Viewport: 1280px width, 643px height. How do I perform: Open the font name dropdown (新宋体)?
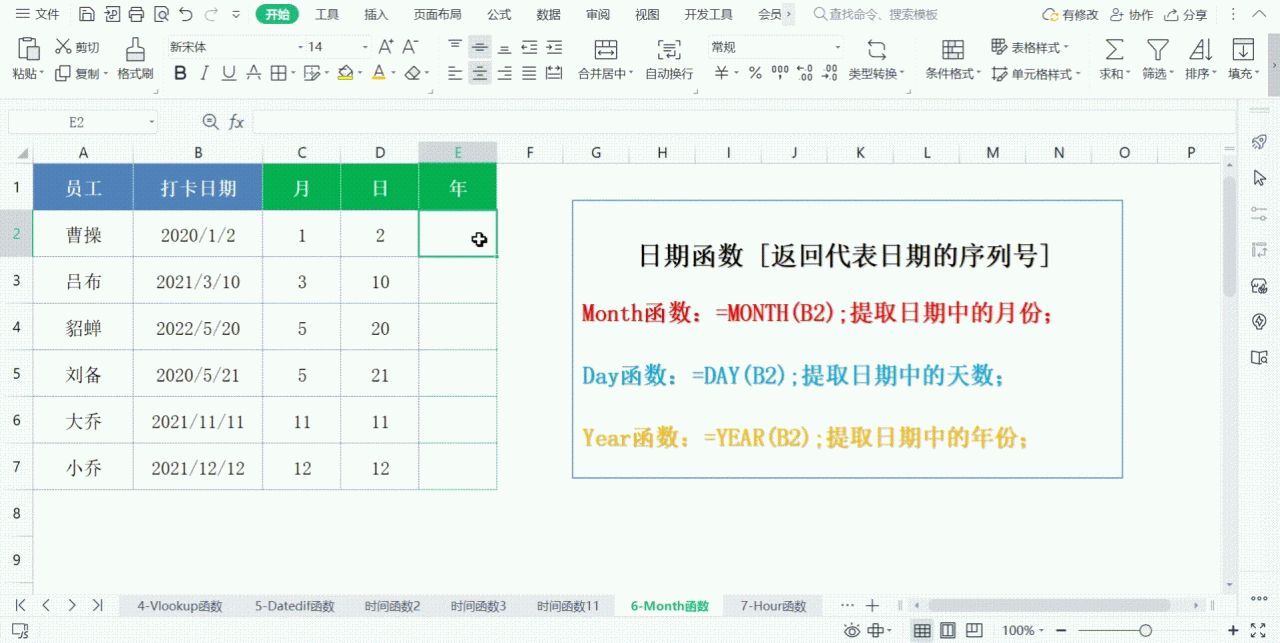pyautogui.click(x=300, y=47)
